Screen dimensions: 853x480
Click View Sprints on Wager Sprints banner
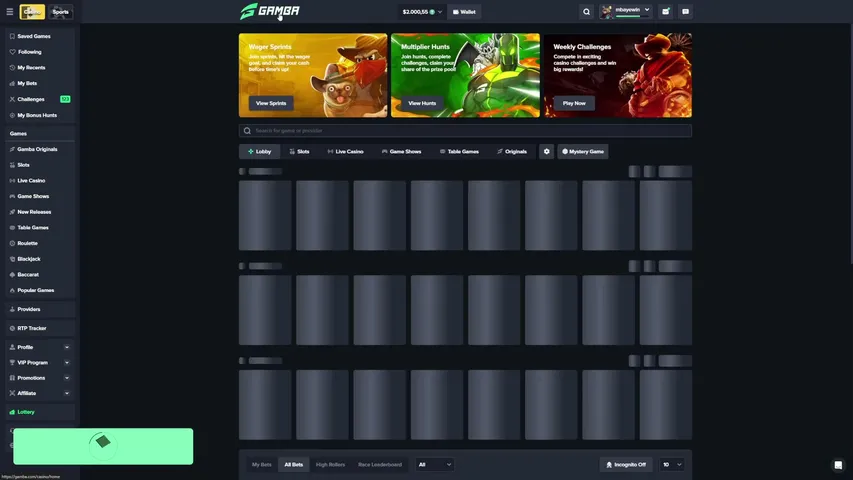(271, 103)
